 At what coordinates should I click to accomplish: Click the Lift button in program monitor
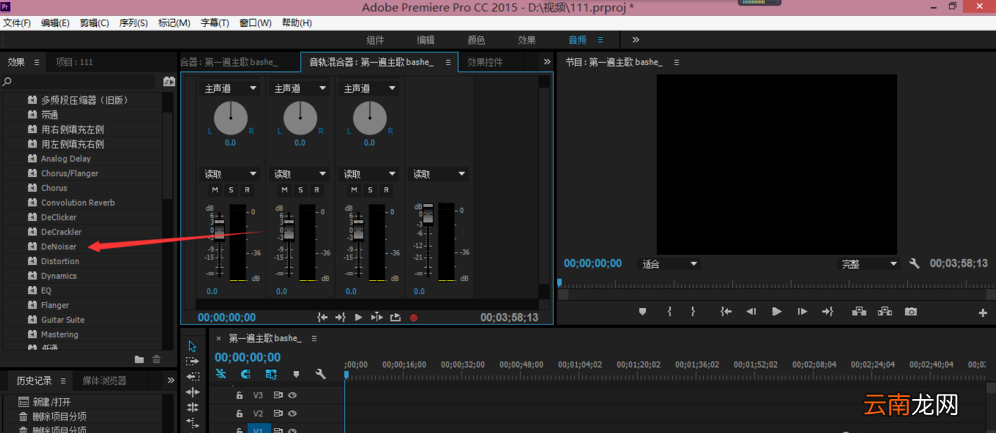(860, 311)
